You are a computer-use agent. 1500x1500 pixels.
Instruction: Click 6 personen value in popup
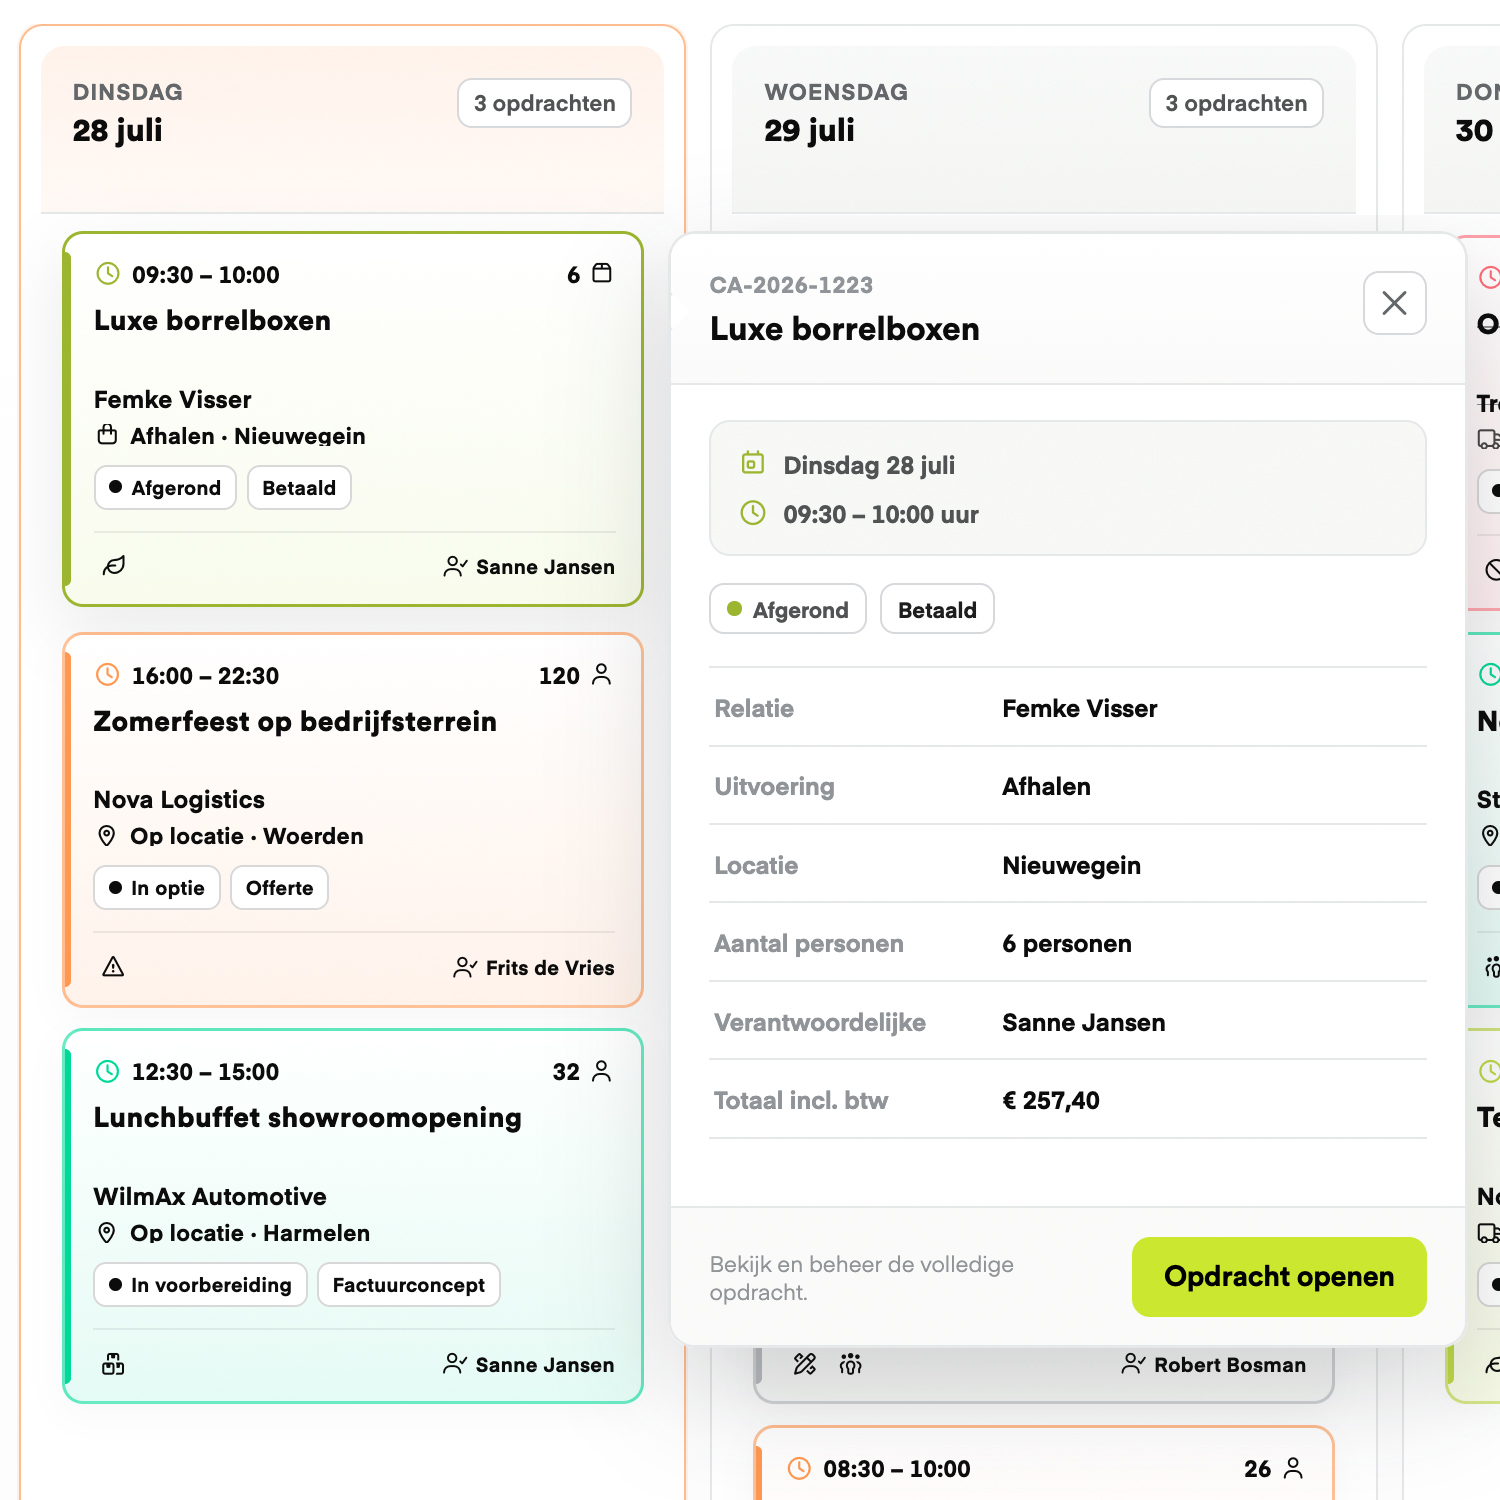click(x=1067, y=944)
